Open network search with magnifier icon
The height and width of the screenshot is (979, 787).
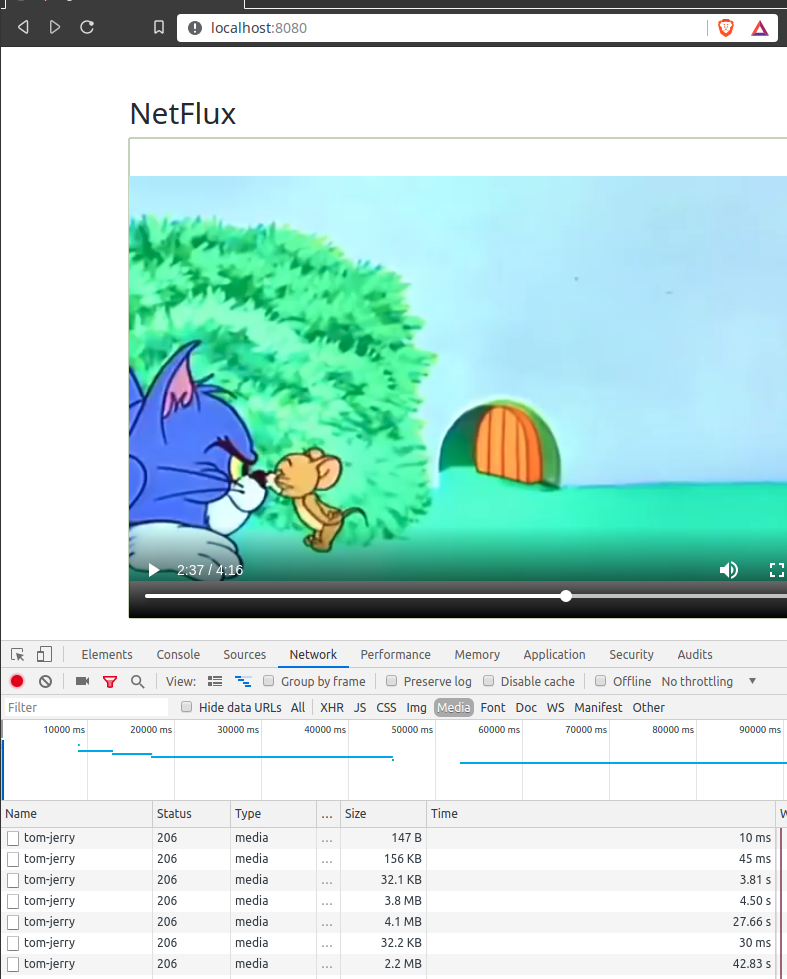[137, 682]
